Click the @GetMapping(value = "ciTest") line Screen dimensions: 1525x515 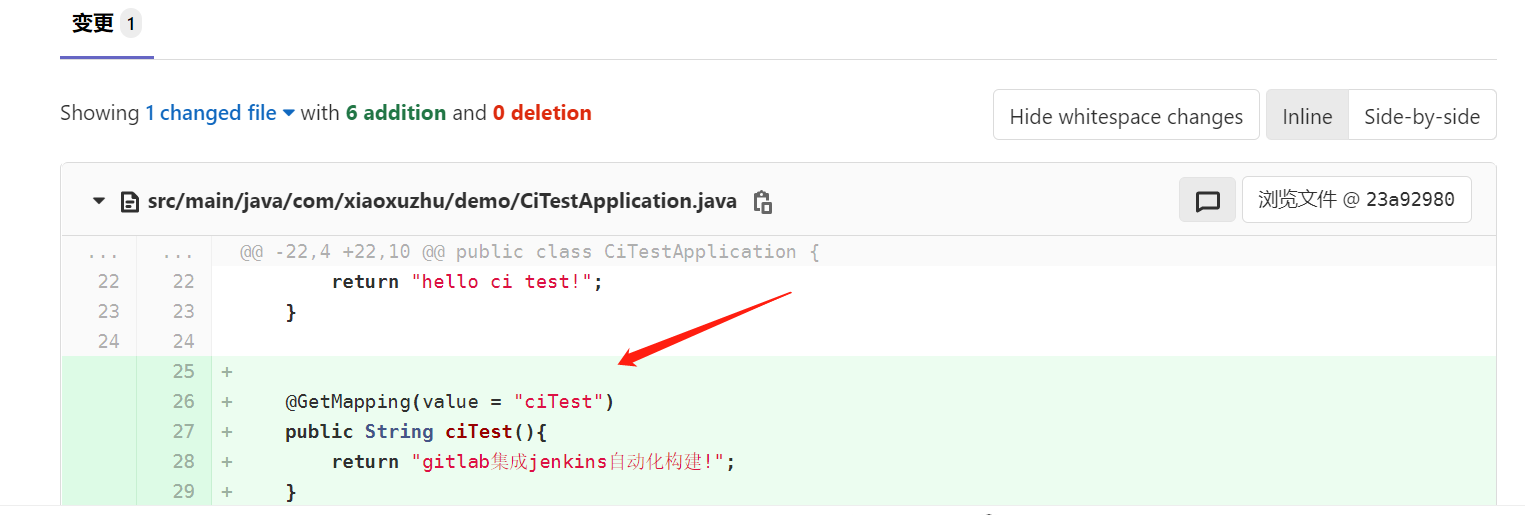coord(450,402)
